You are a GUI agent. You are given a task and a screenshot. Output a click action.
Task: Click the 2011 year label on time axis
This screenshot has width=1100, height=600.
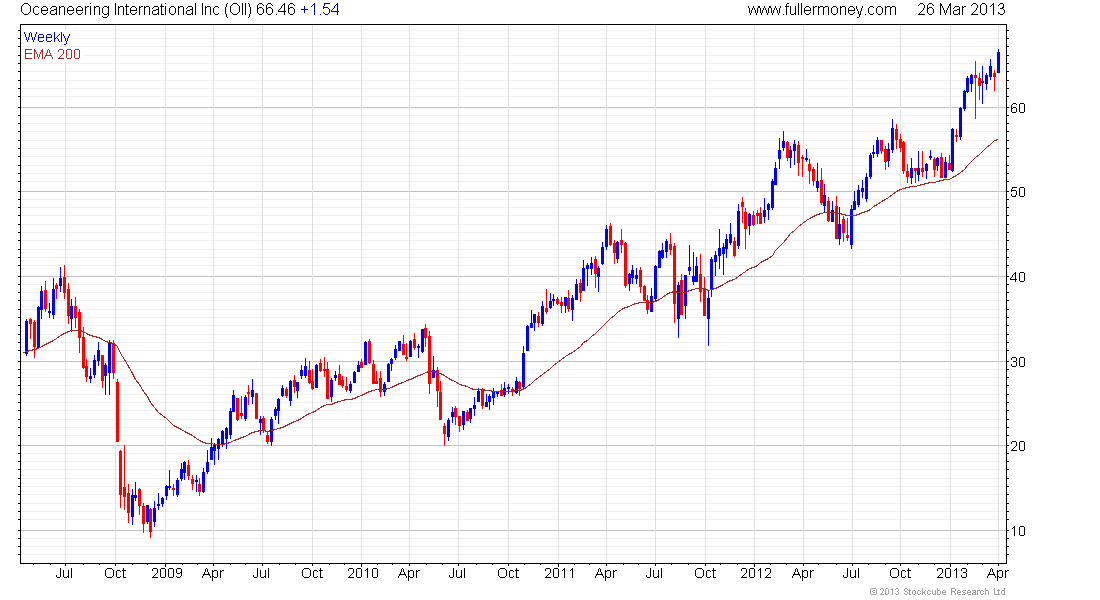[559, 573]
